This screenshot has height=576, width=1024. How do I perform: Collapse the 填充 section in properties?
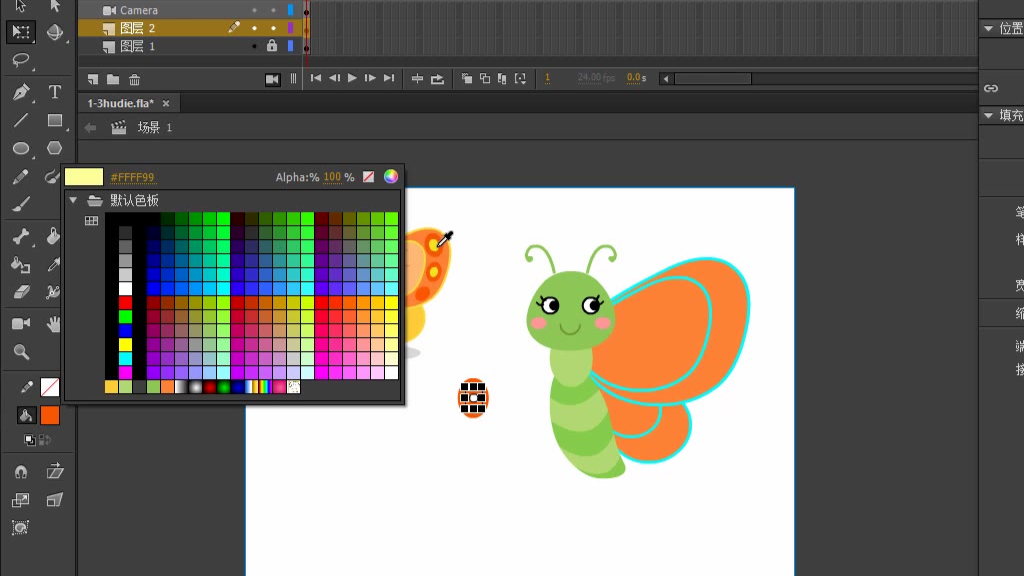[988, 116]
